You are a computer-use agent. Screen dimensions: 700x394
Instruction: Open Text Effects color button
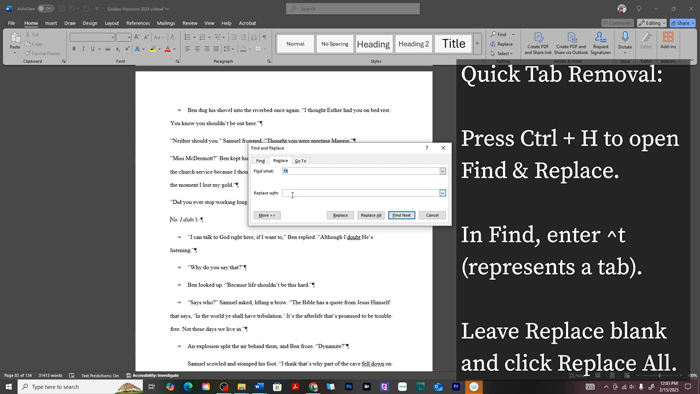(138, 49)
